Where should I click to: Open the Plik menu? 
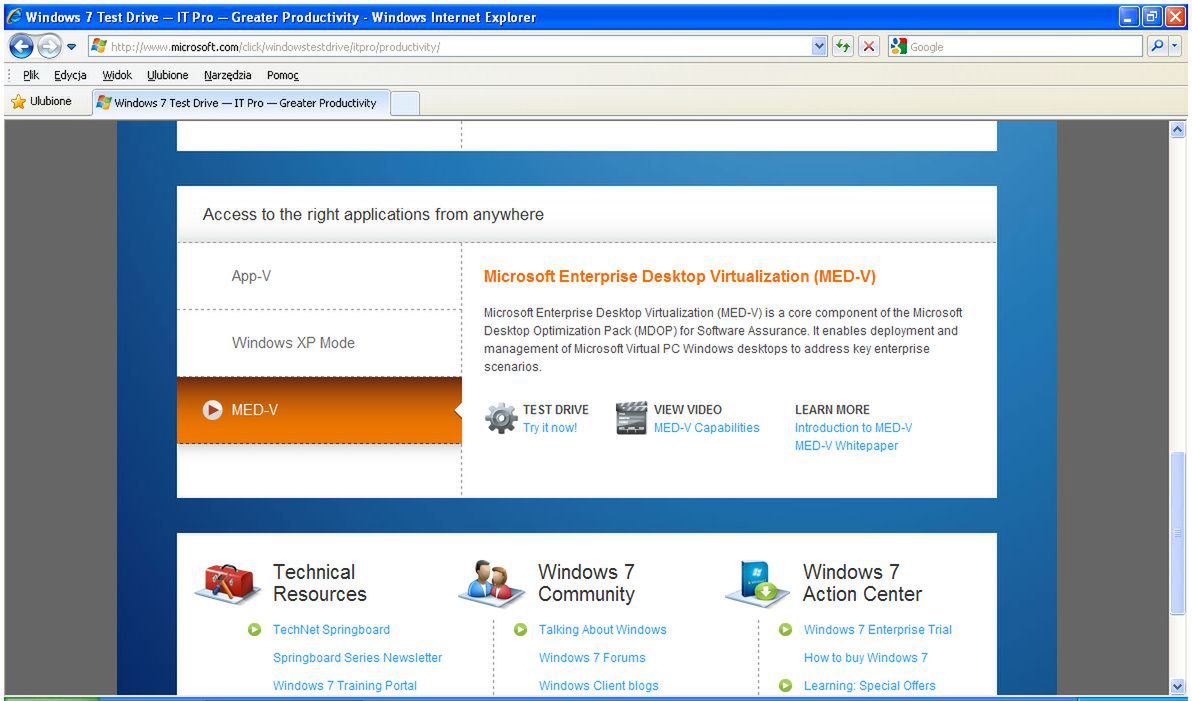click(x=31, y=75)
